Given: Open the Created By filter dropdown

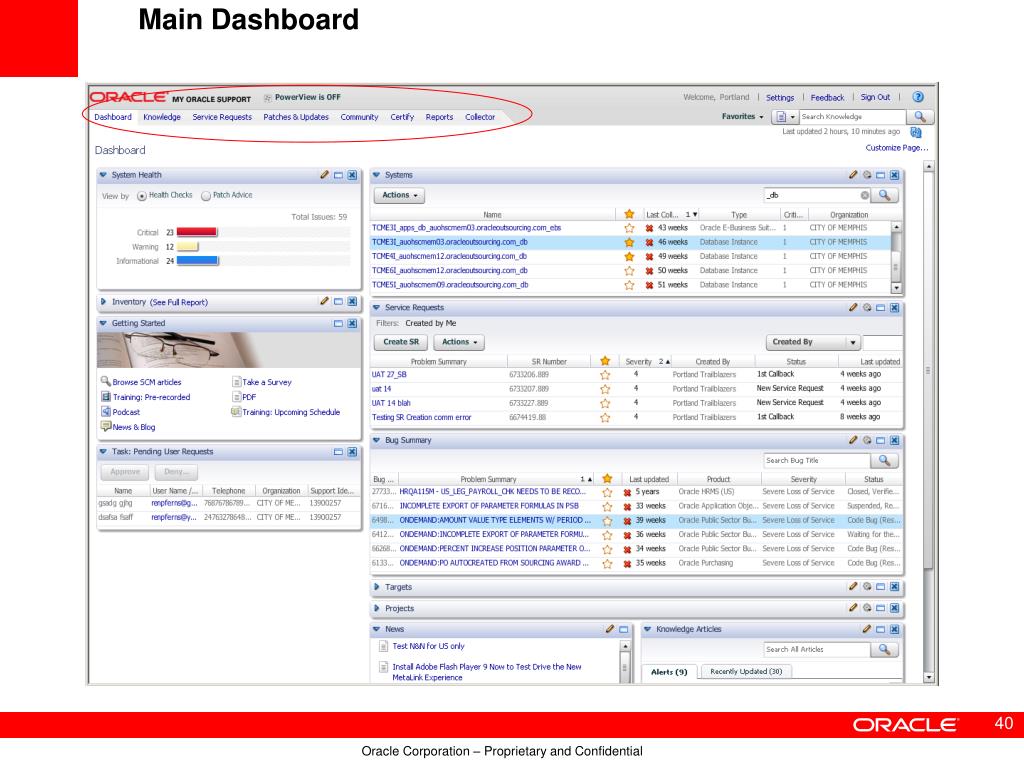Looking at the screenshot, I should 814,342.
